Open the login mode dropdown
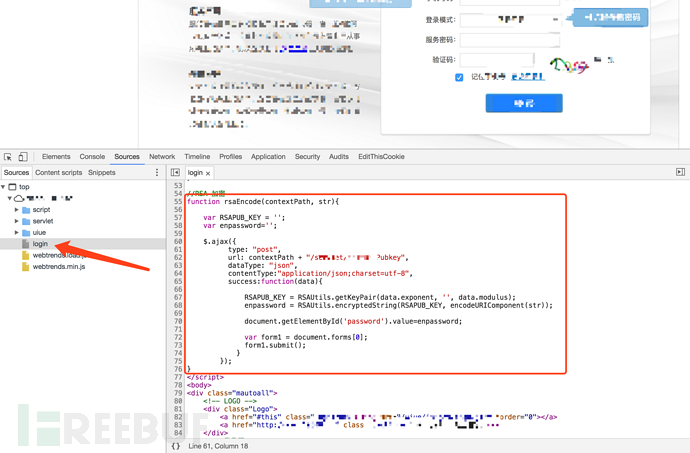Viewport: 690px width, 453px height. pyautogui.click(x=510, y=19)
